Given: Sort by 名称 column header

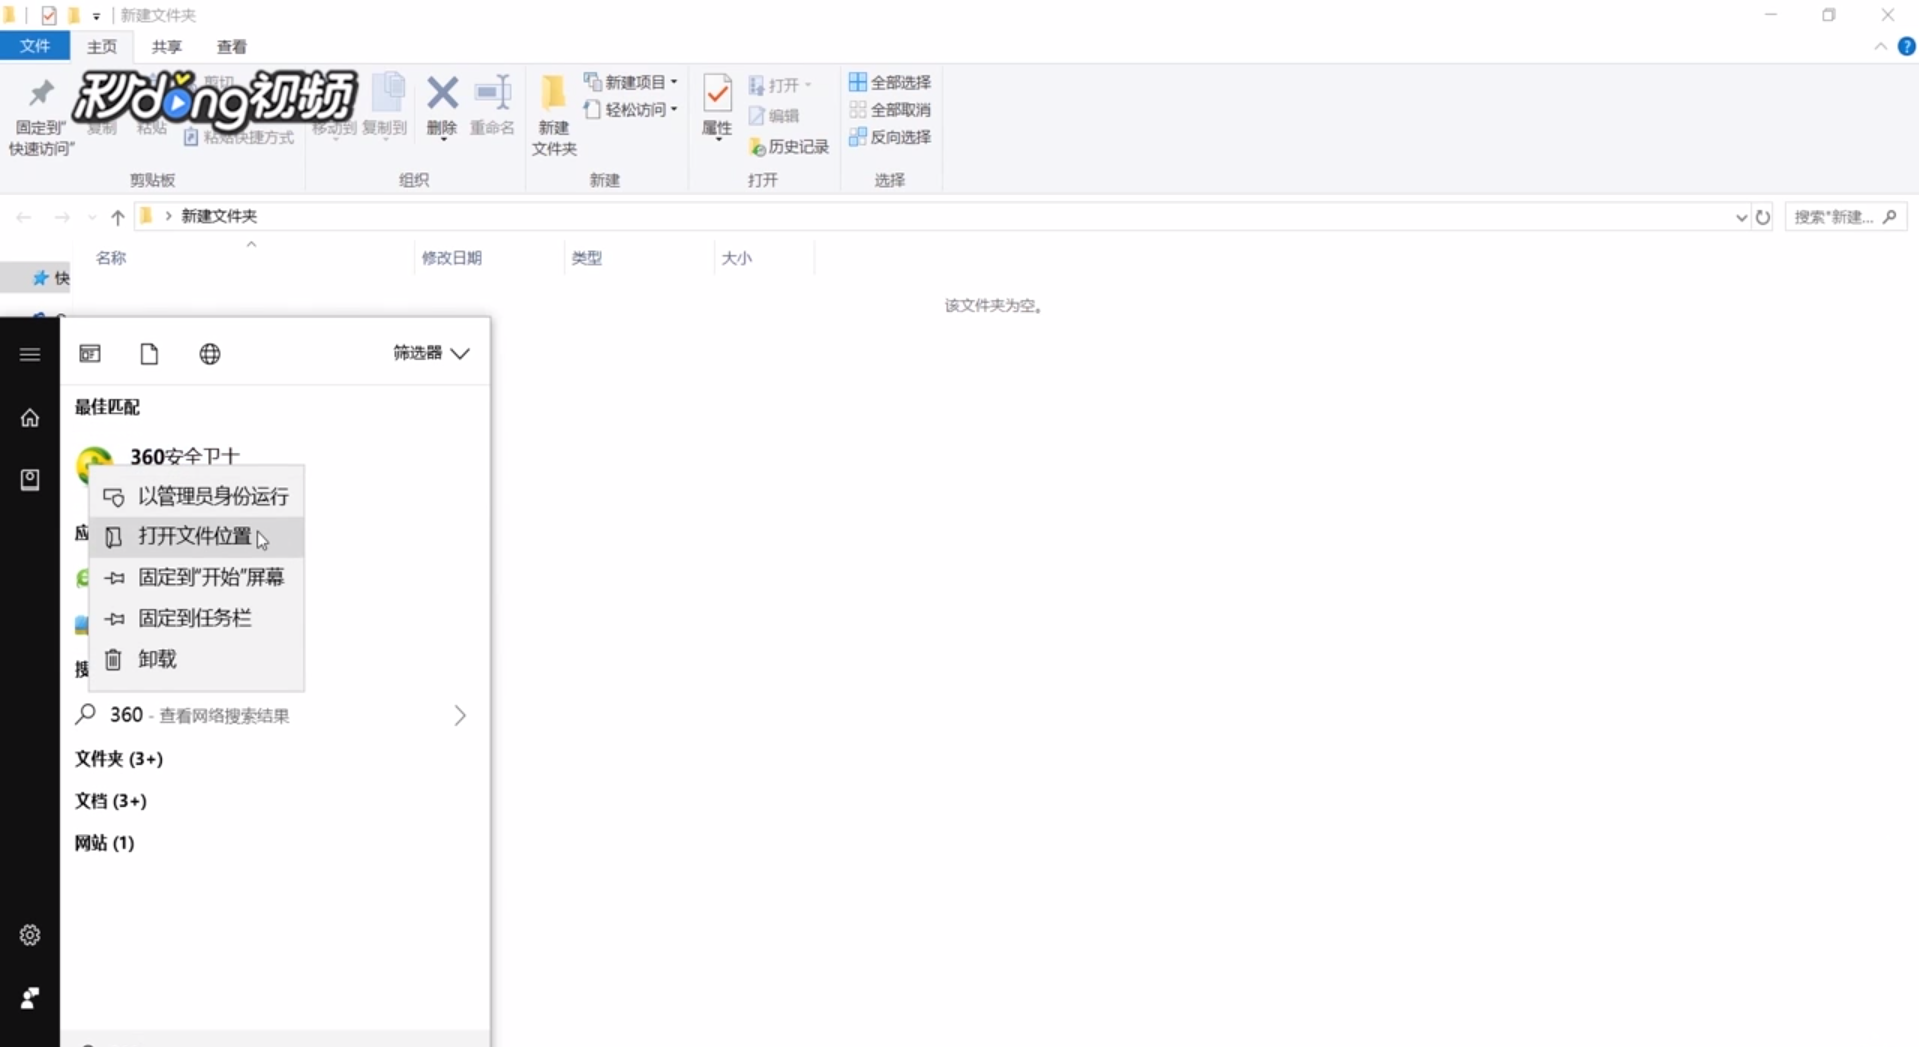Looking at the screenshot, I should point(111,258).
